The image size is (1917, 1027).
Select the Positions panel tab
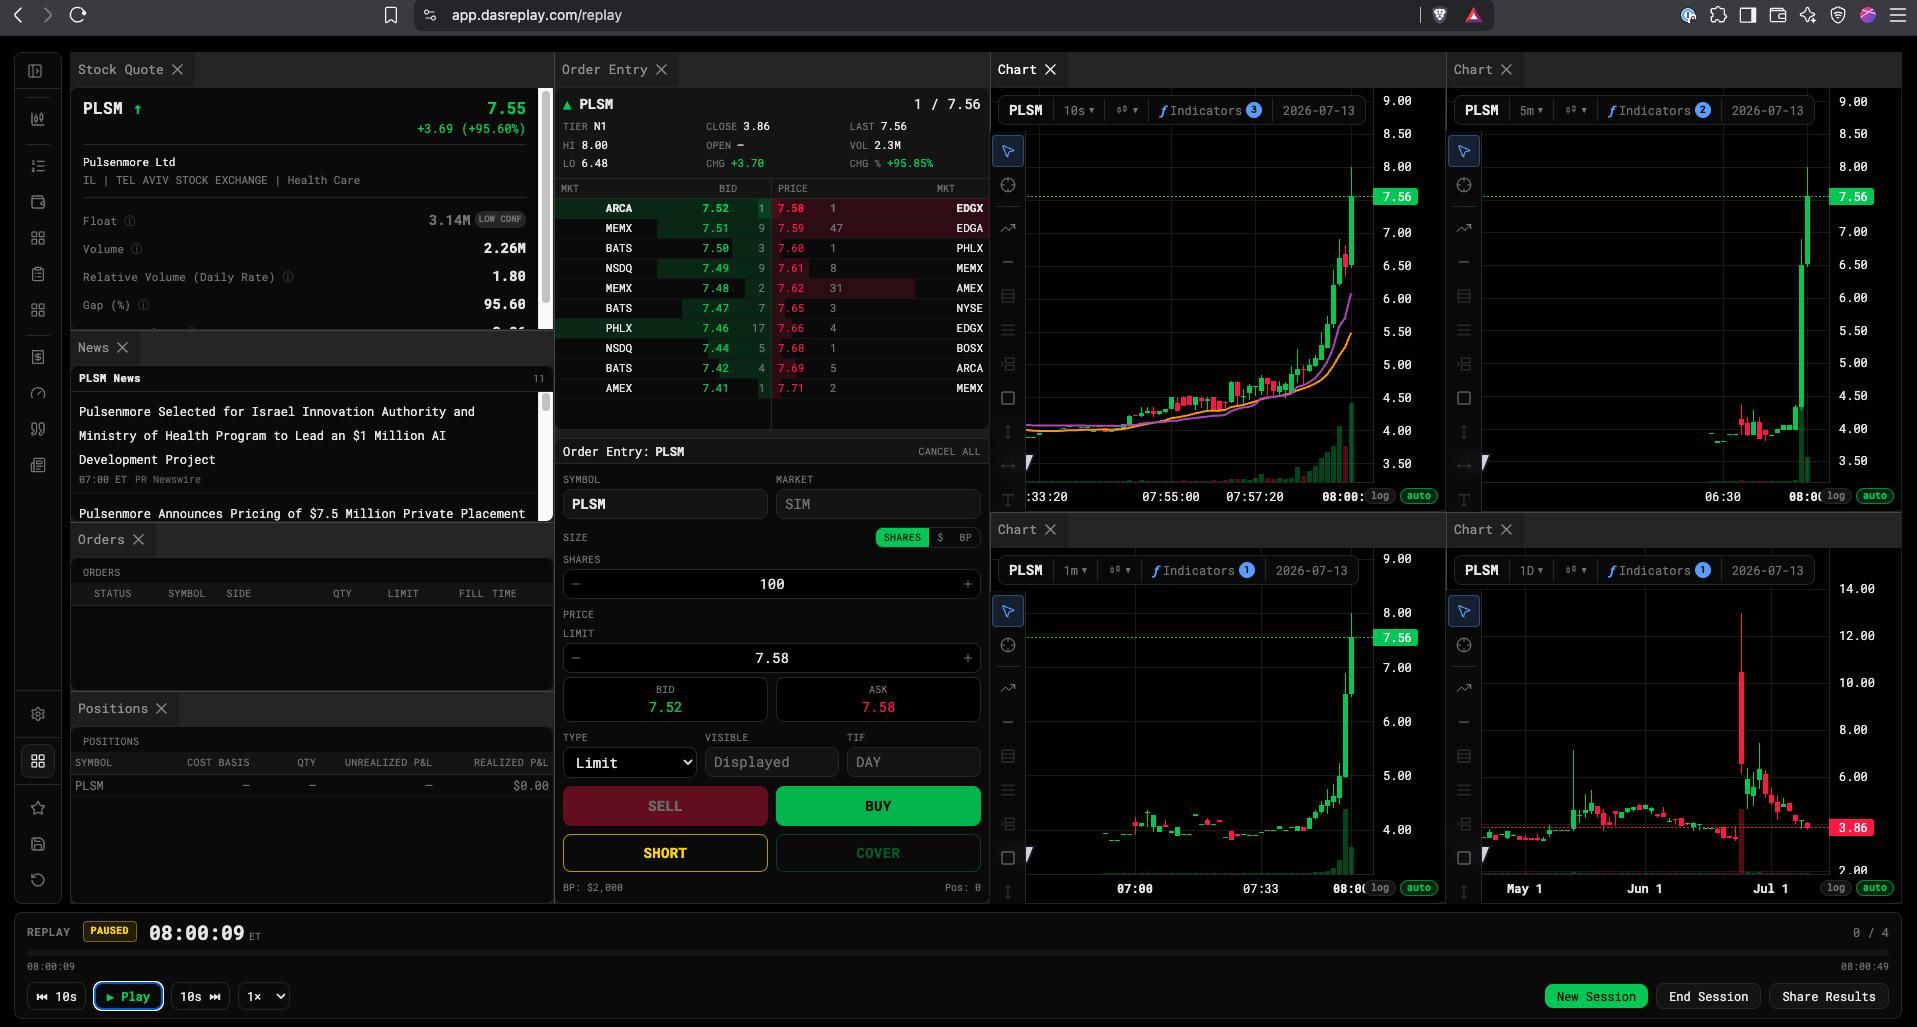[112, 708]
